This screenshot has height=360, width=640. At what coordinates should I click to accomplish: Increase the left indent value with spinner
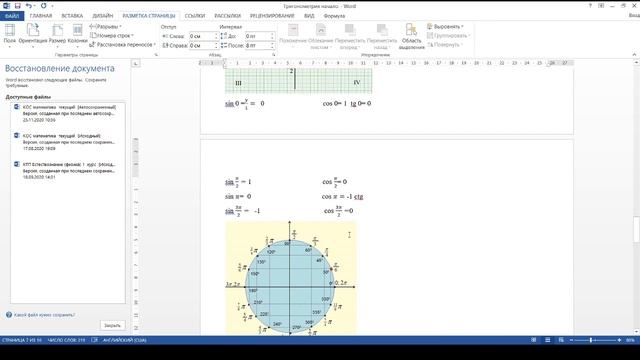click(216, 34)
